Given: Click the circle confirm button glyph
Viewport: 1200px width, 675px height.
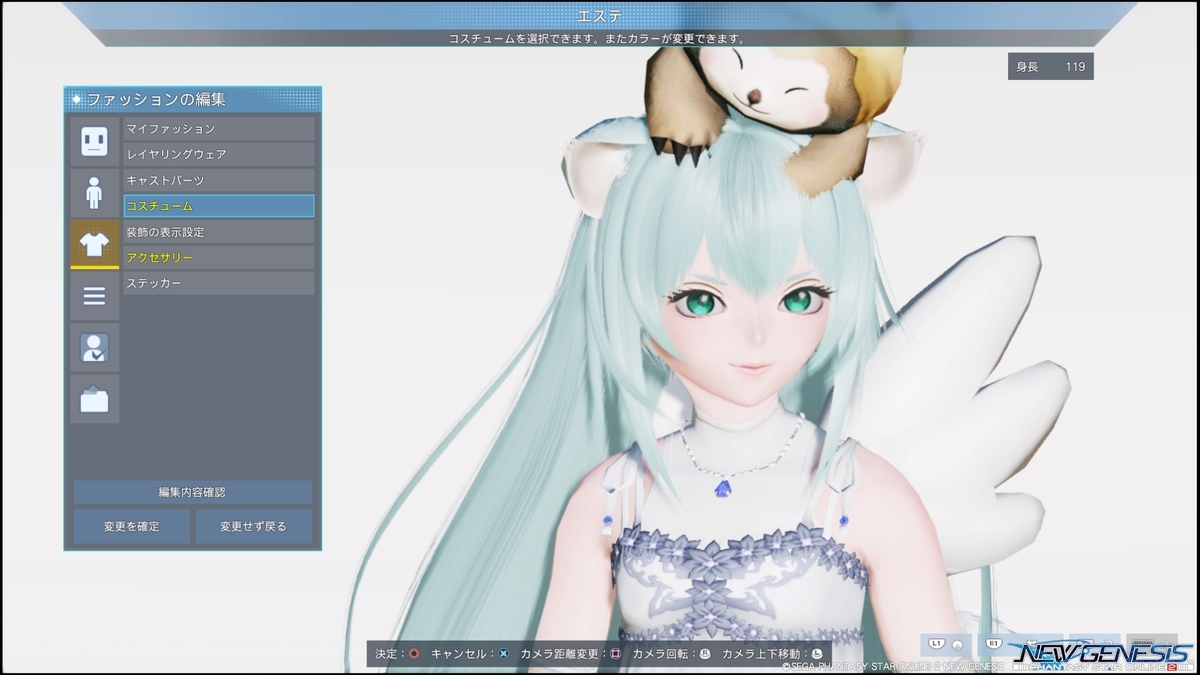Looking at the screenshot, I should pyautogui.click(x=413, y=654).
